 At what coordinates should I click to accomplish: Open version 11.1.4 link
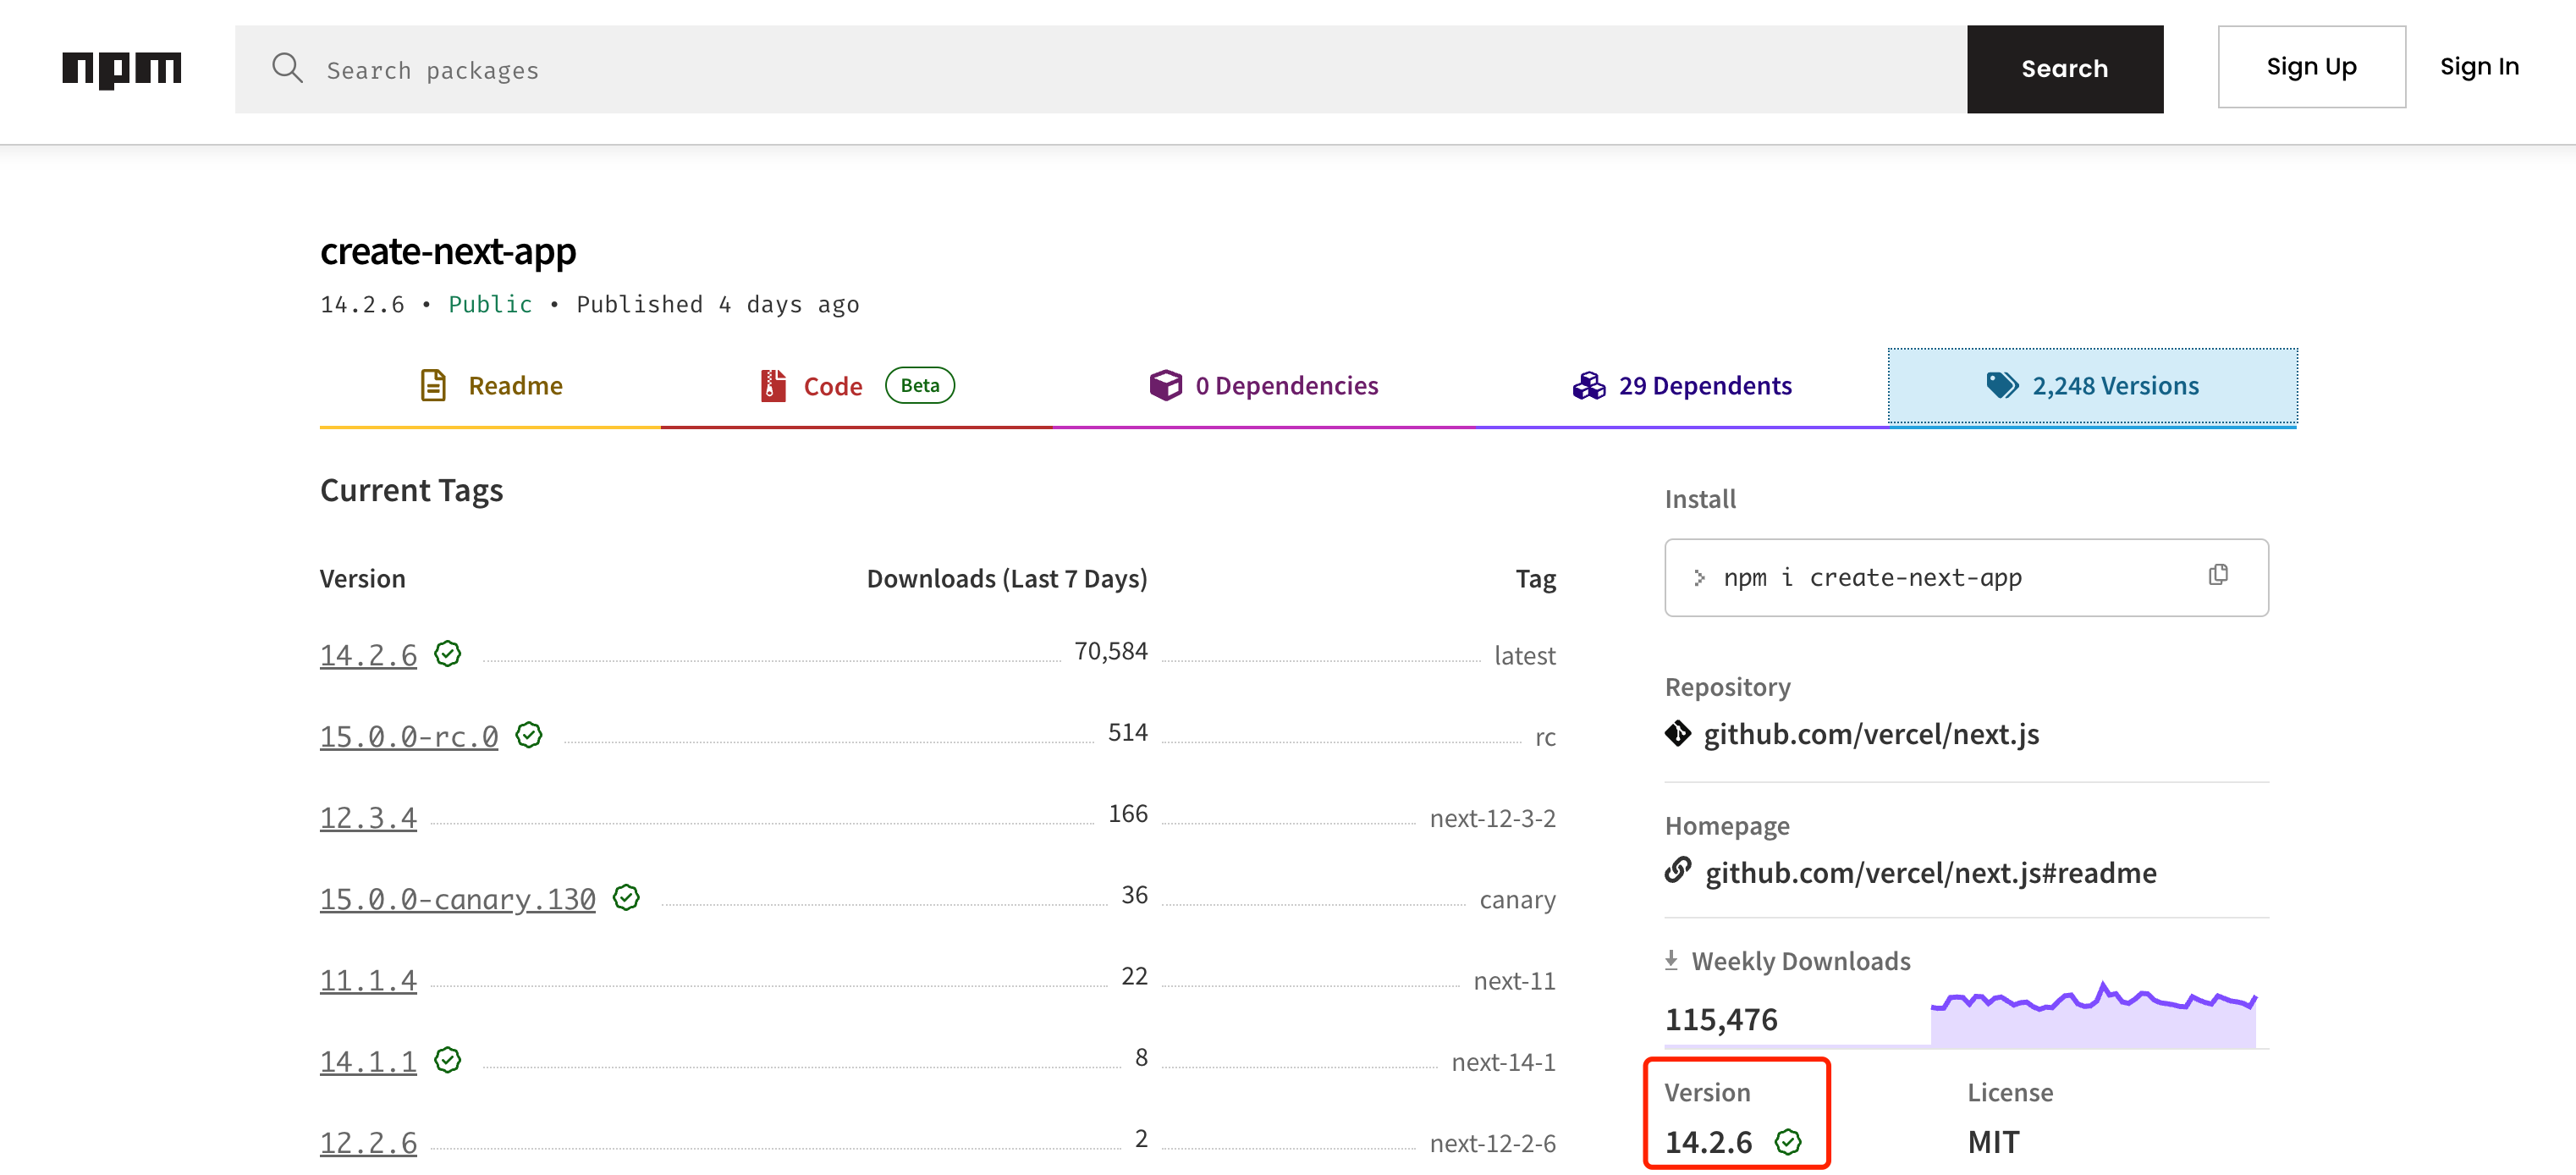[x=368, y=980]
